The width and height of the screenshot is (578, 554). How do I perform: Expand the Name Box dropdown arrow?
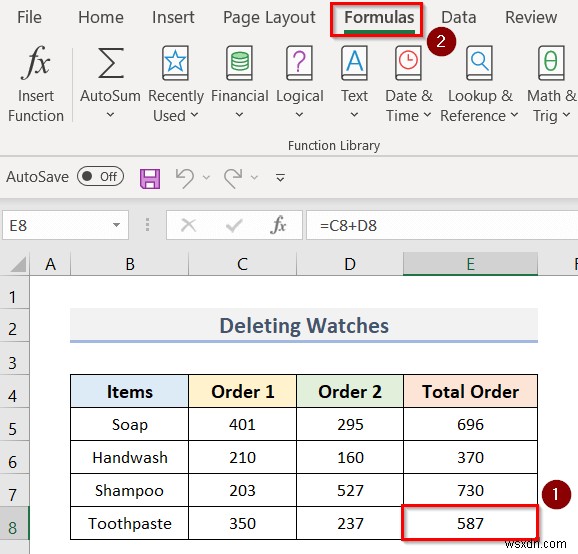pyautogui.click(x=116, y=225)
